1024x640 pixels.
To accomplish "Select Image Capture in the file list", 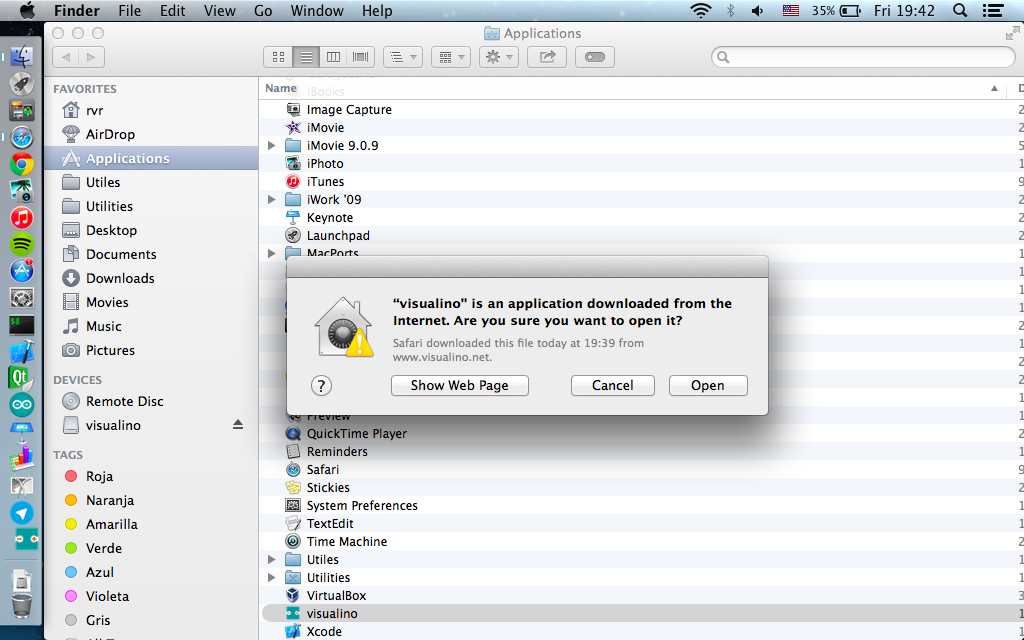I will click(641, 110).
